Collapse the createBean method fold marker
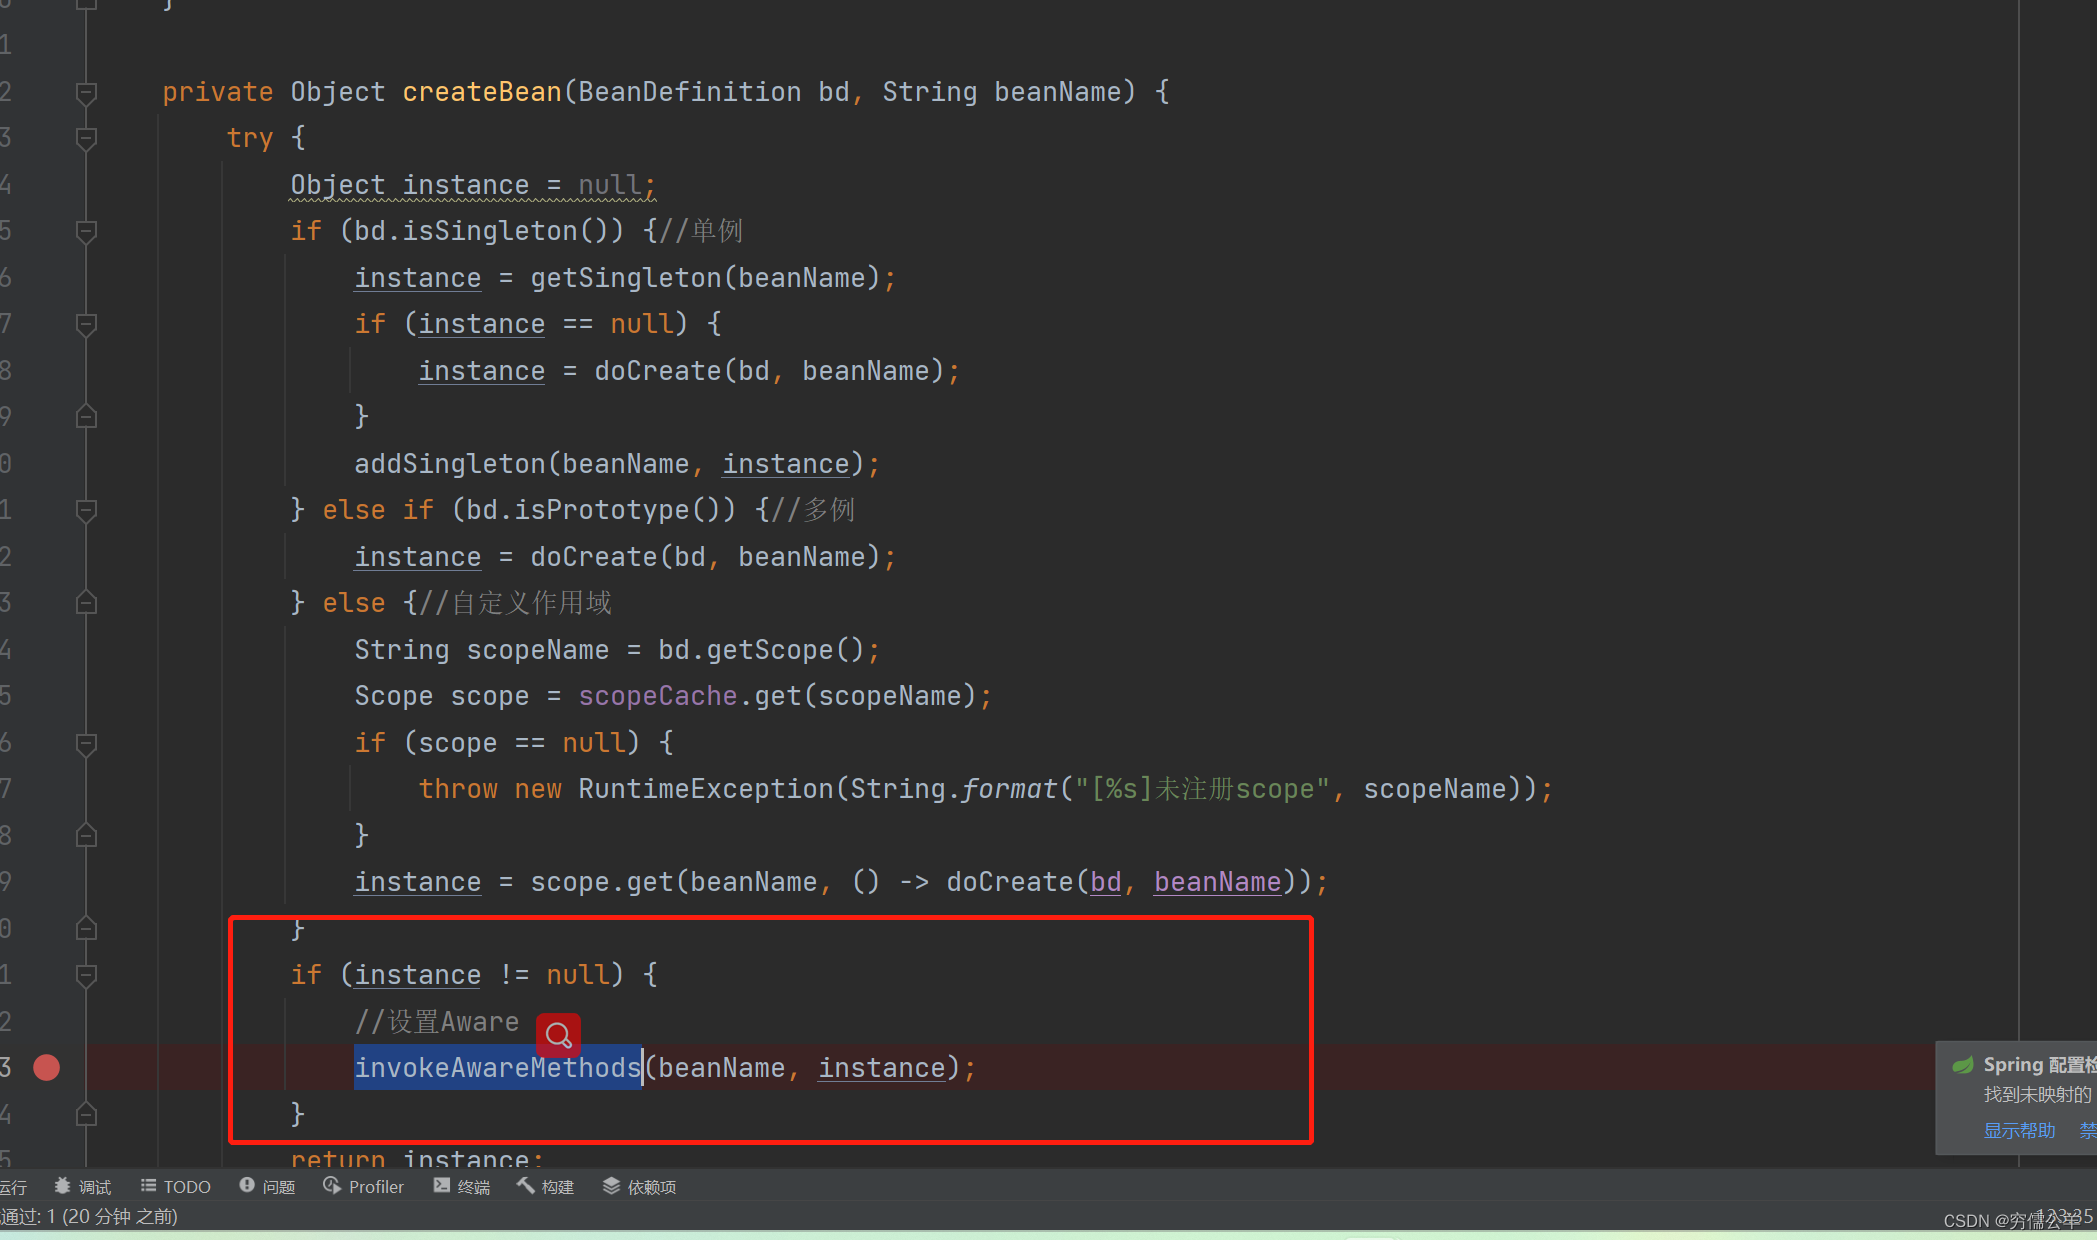2097x1240 pixels. click(87, 92)
